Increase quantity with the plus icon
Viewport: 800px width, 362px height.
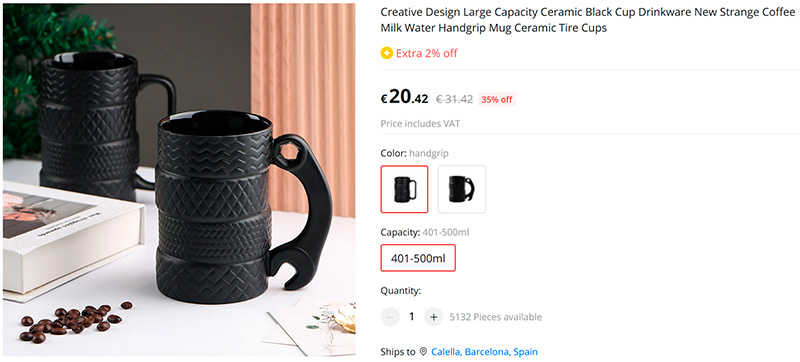(x=433, y=317)
